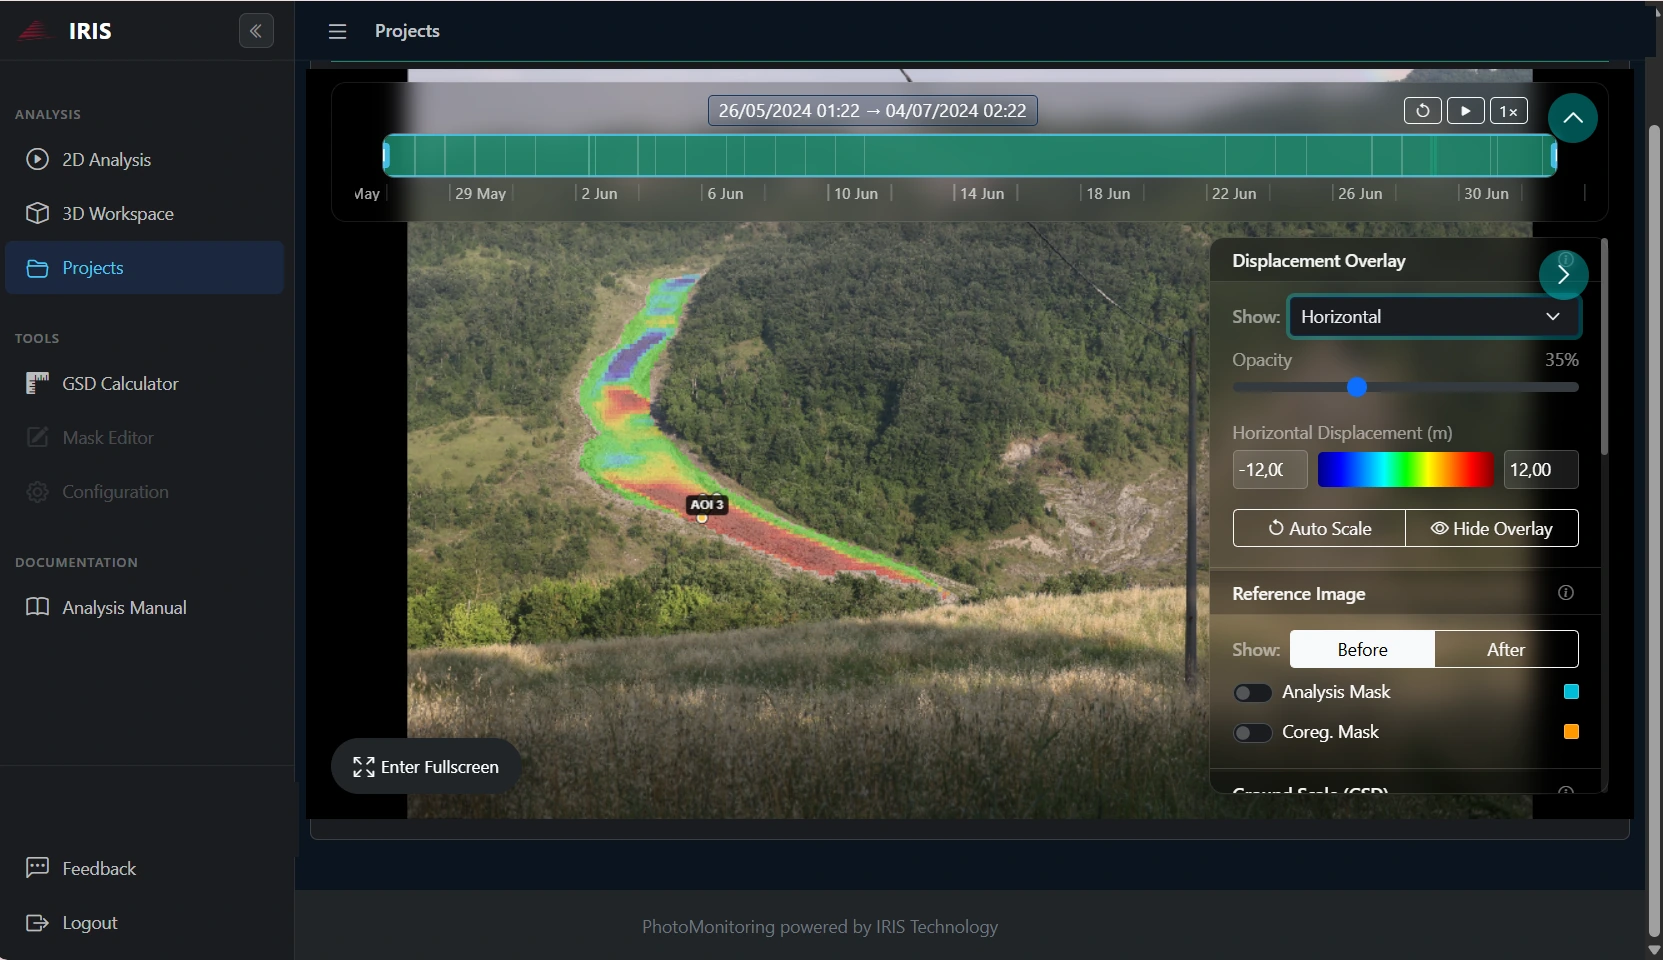Click the 3D Workspace cube icon
Viewport: 1663px width, 960px height.
tap(37, 213)
